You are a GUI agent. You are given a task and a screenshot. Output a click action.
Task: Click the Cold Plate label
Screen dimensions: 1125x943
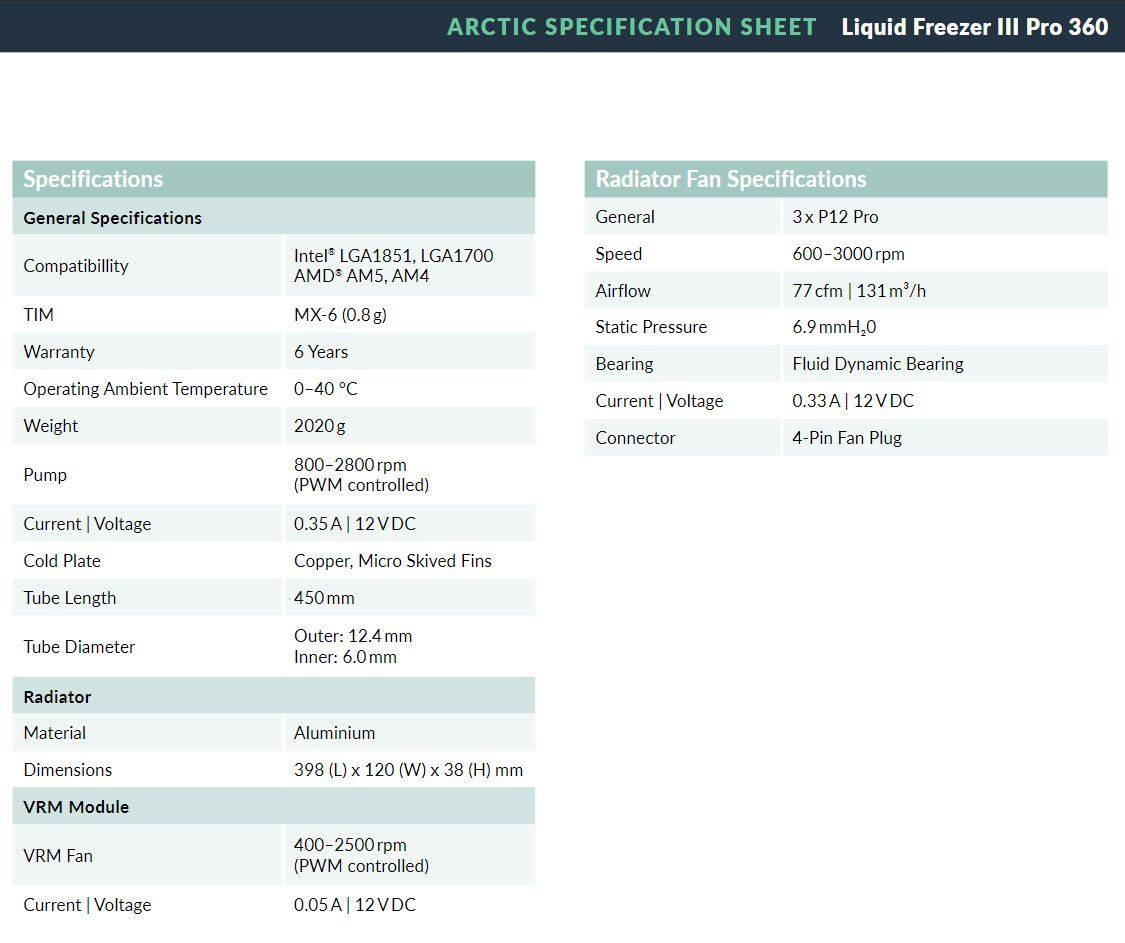[62, 561]
